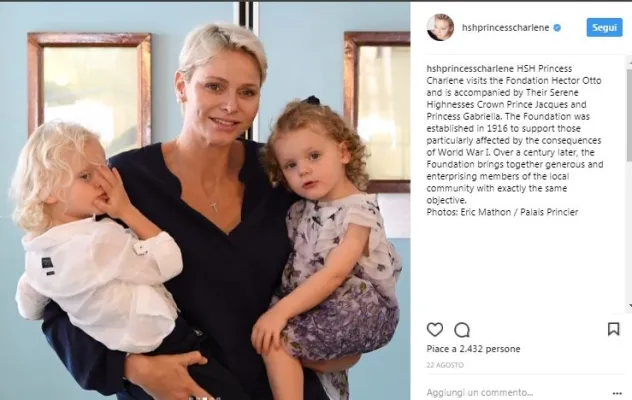This screenshot has height=400, width=632.
Task: Open more options three-dot menu
Action: [617, 393]
